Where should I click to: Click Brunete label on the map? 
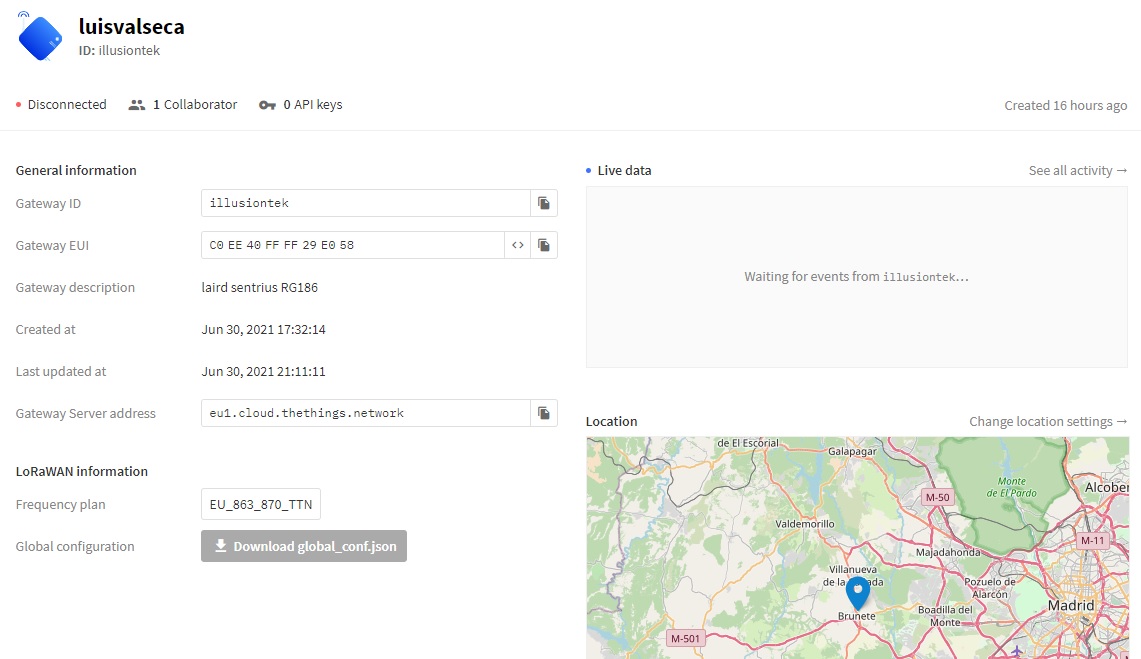(x=856, y=616)
